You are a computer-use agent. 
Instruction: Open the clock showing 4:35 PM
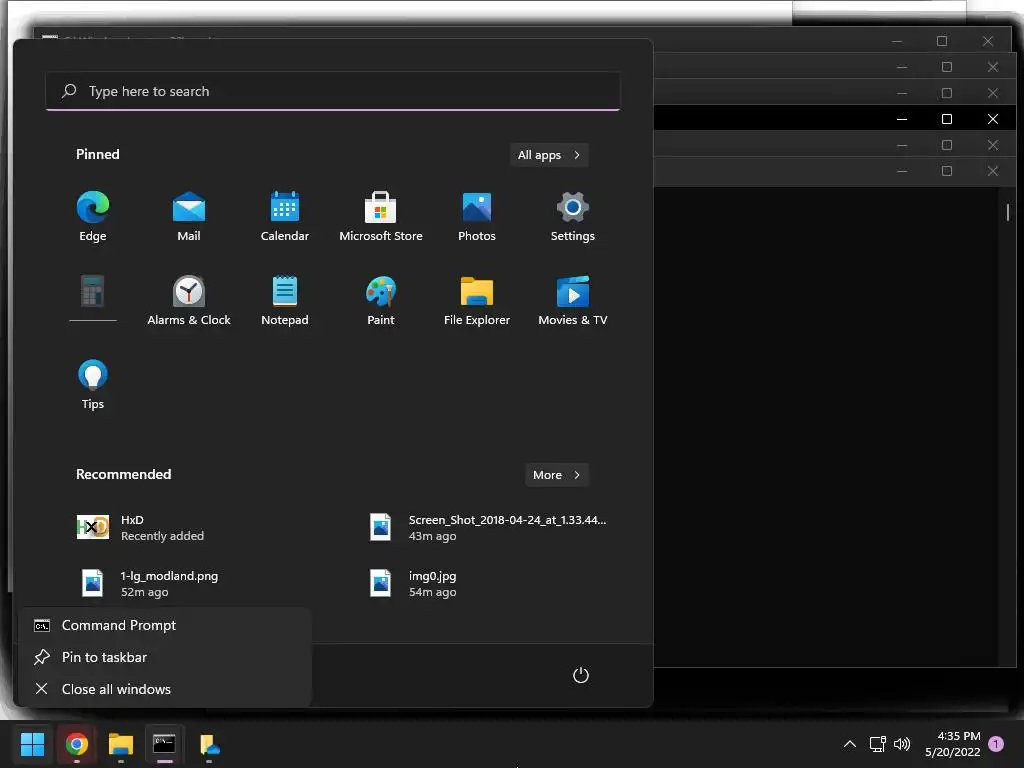(952, 744)
